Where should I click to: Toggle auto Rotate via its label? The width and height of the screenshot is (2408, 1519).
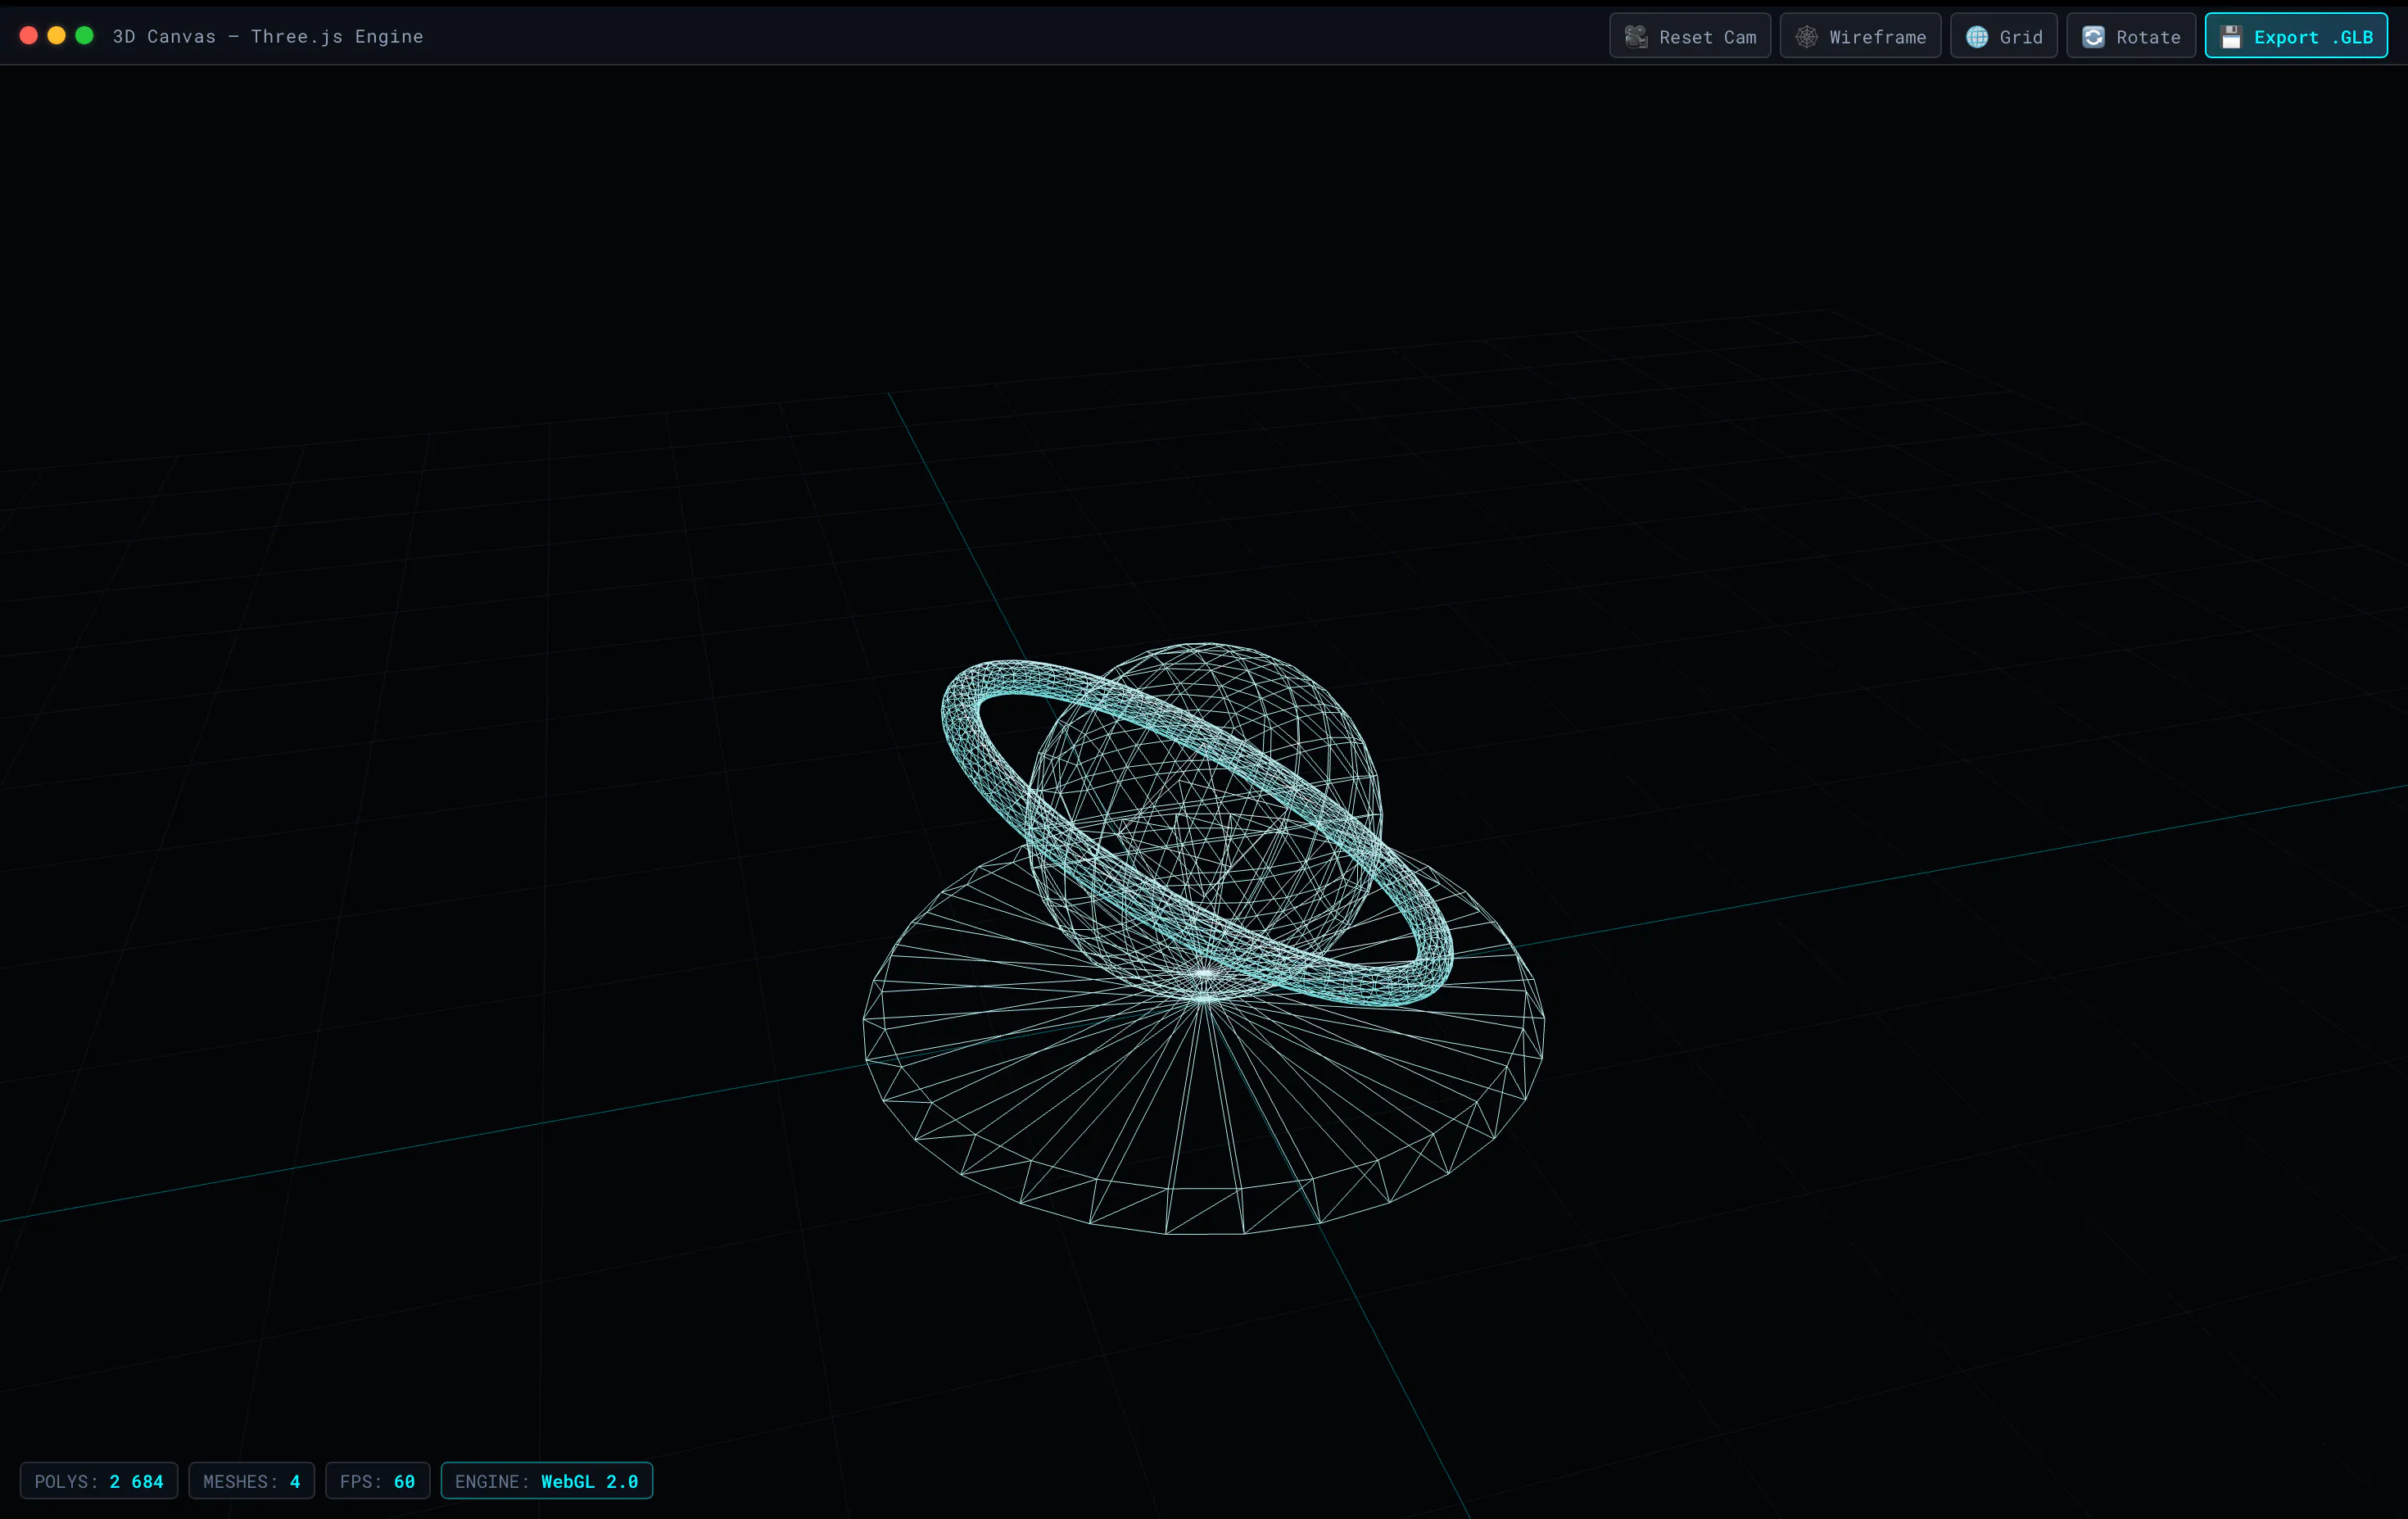(2148, 37)
